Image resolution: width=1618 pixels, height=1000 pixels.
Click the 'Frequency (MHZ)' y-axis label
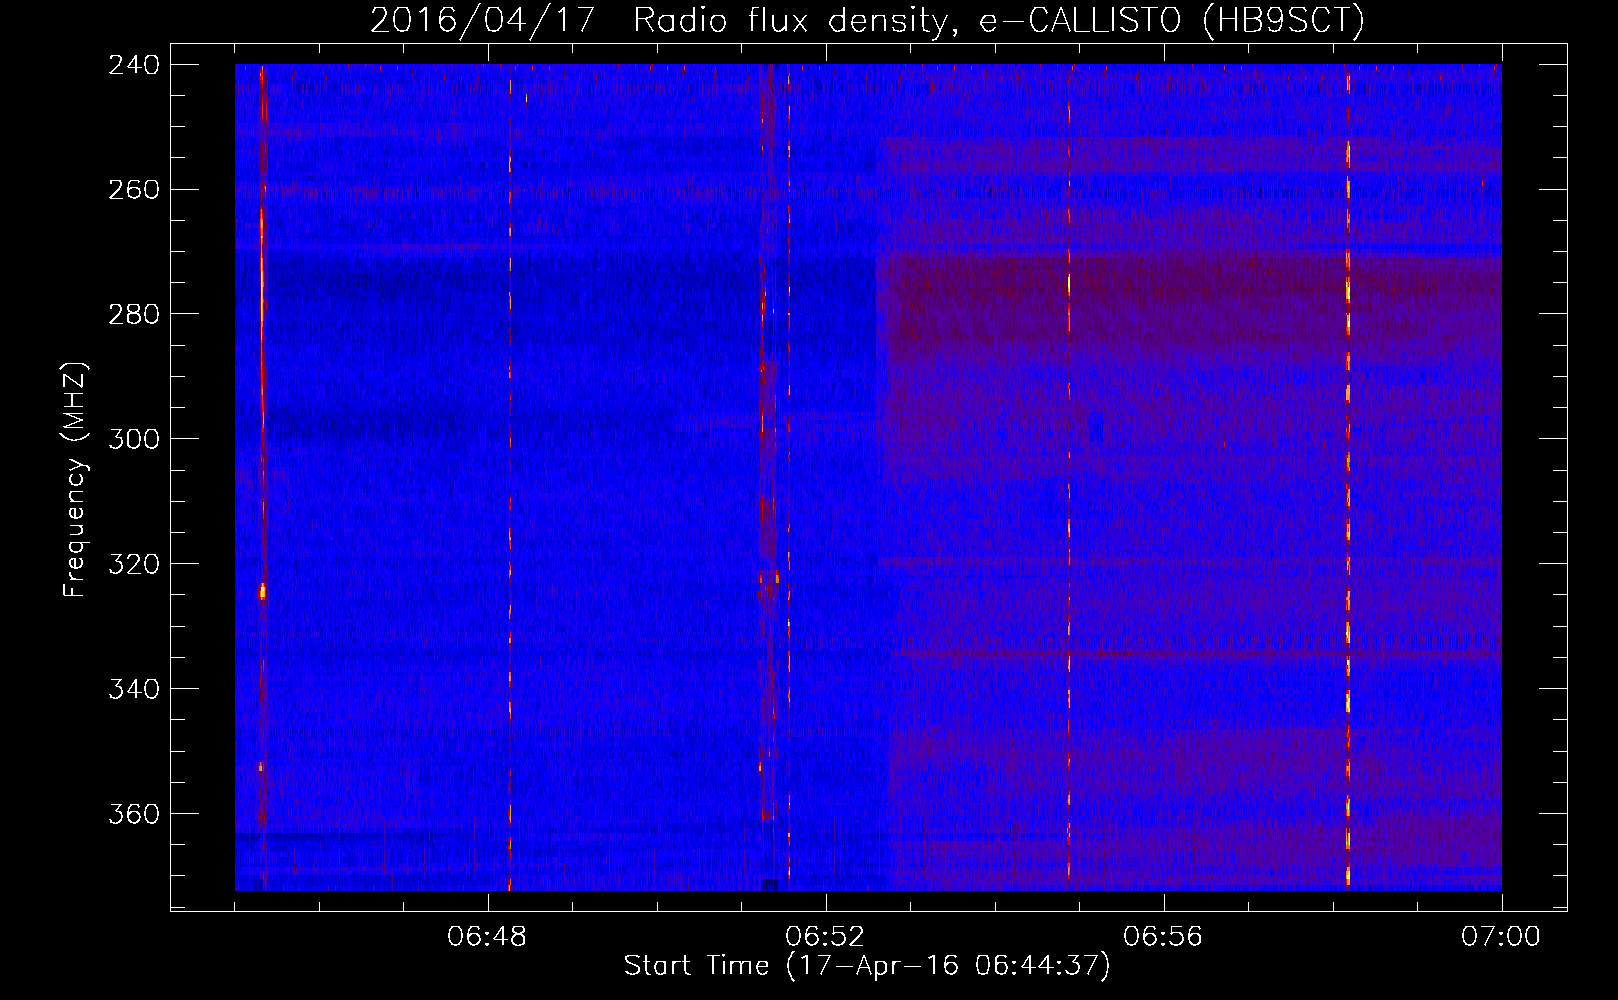(x=75, y=480)
